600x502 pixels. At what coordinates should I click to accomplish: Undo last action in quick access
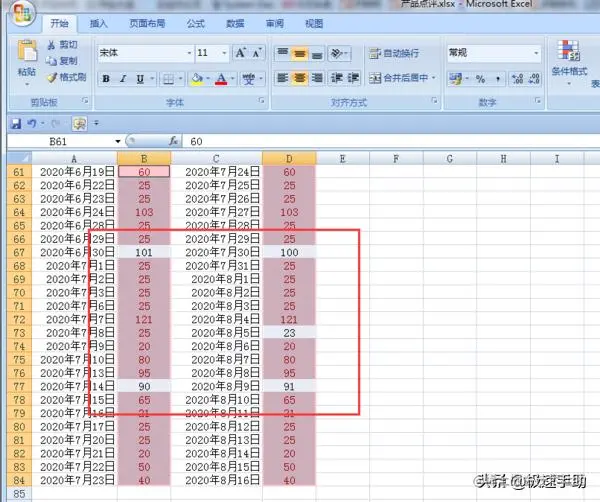(31, 123)
